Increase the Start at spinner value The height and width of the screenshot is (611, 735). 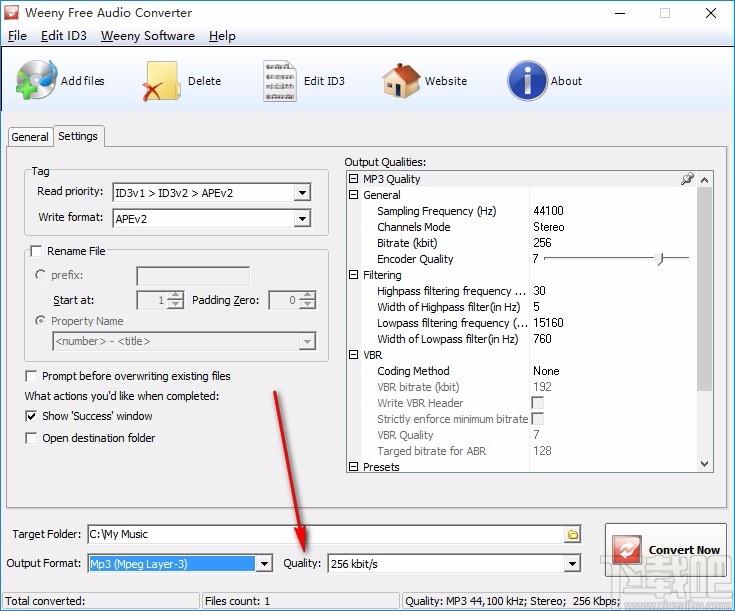(x=175, y=295)
